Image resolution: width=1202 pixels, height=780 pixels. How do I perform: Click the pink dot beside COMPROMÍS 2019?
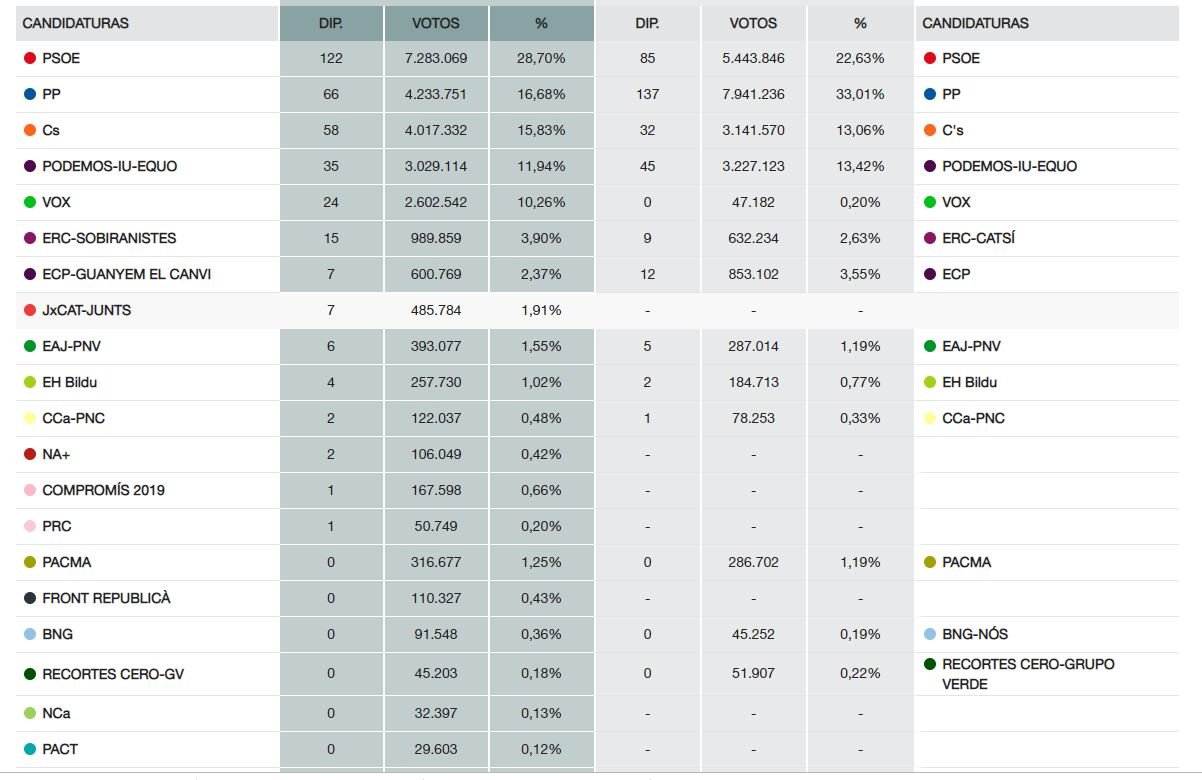point(30,490)
